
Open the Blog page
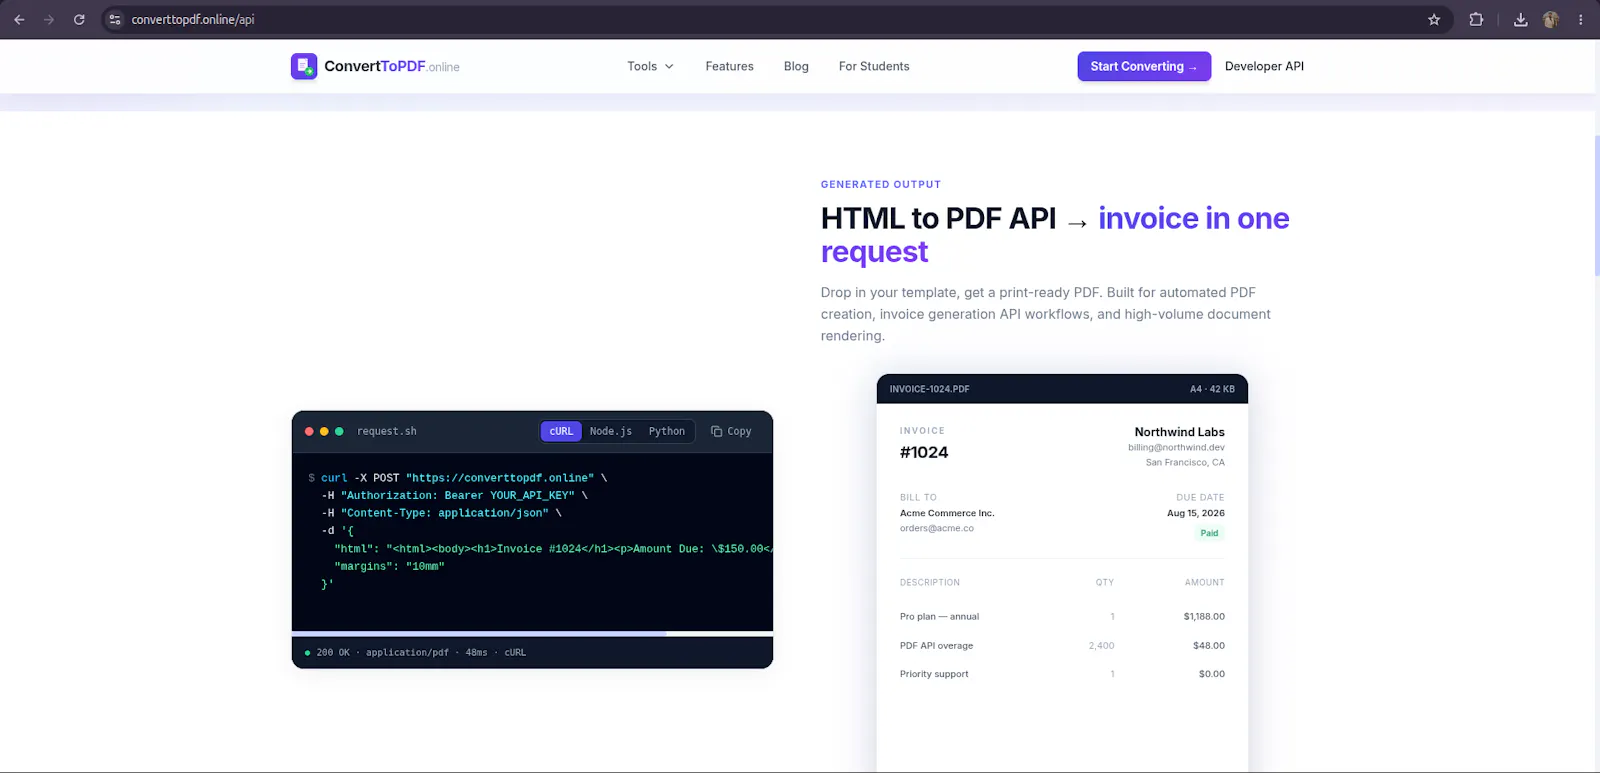tap(796, 66)
